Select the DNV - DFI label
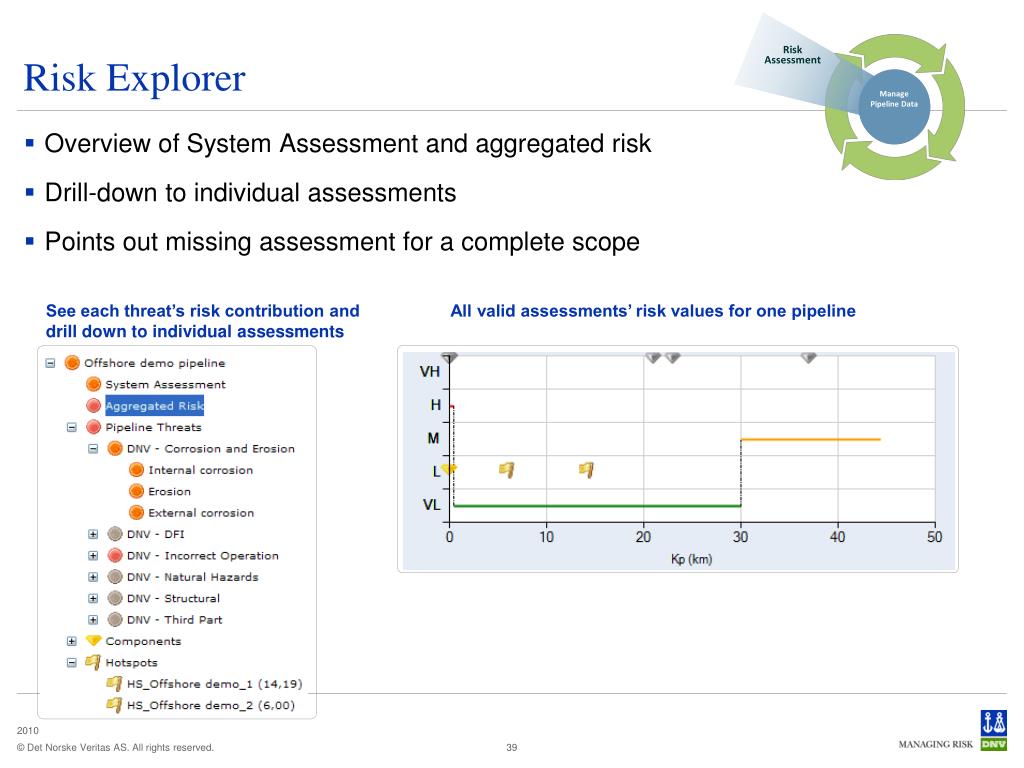Image resolution: width=1024 pixels, height=768 pixels. [155, 534]
